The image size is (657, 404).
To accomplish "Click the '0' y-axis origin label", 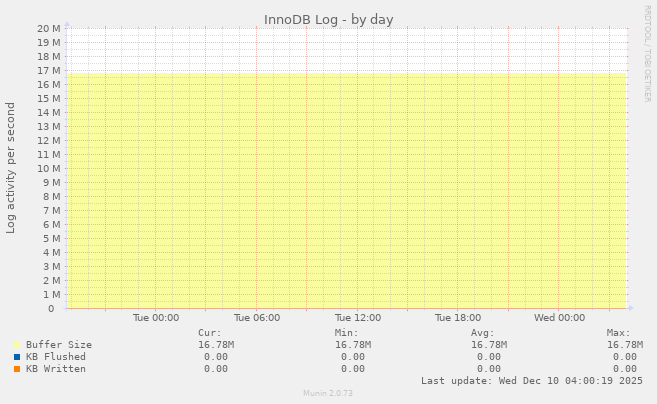I will pos(51,309).
